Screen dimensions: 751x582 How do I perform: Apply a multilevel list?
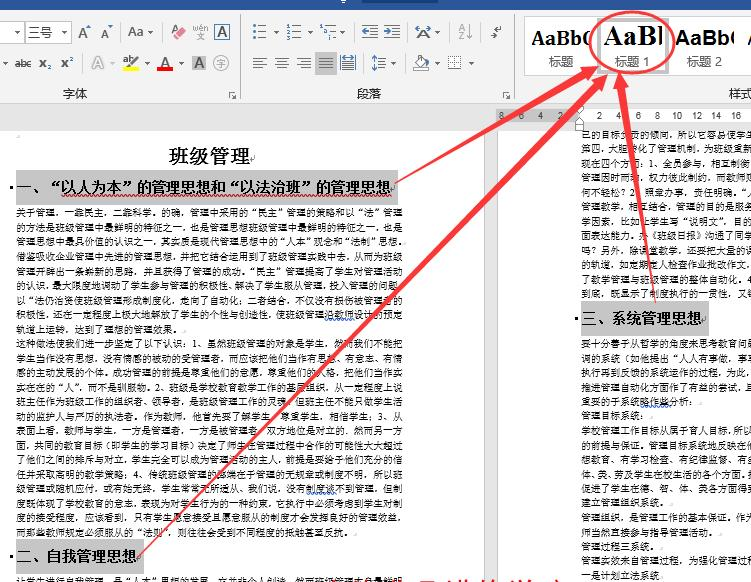329,32
